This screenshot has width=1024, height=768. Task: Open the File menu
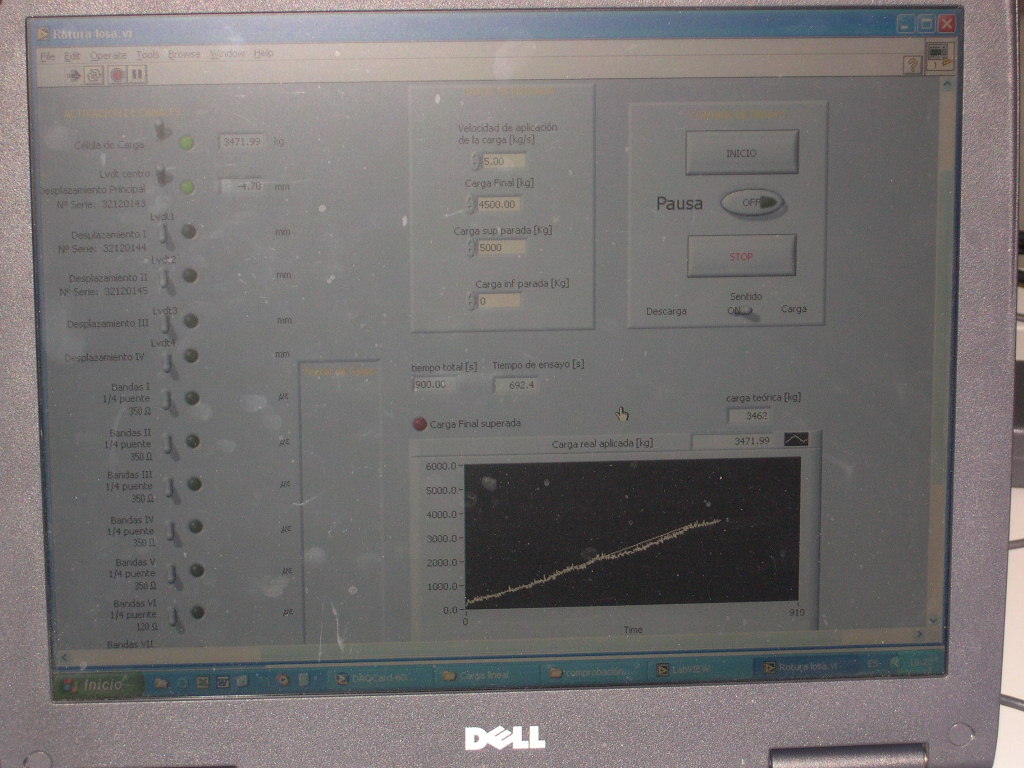[x=48, y=57]
